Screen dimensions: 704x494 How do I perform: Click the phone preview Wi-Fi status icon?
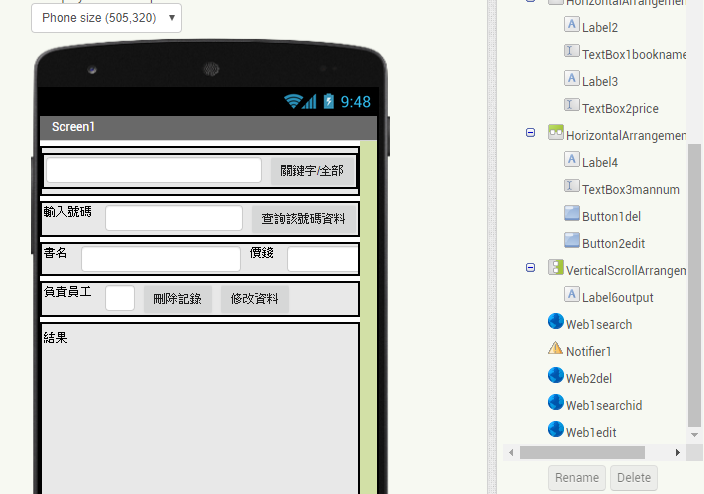pos(293,101)
